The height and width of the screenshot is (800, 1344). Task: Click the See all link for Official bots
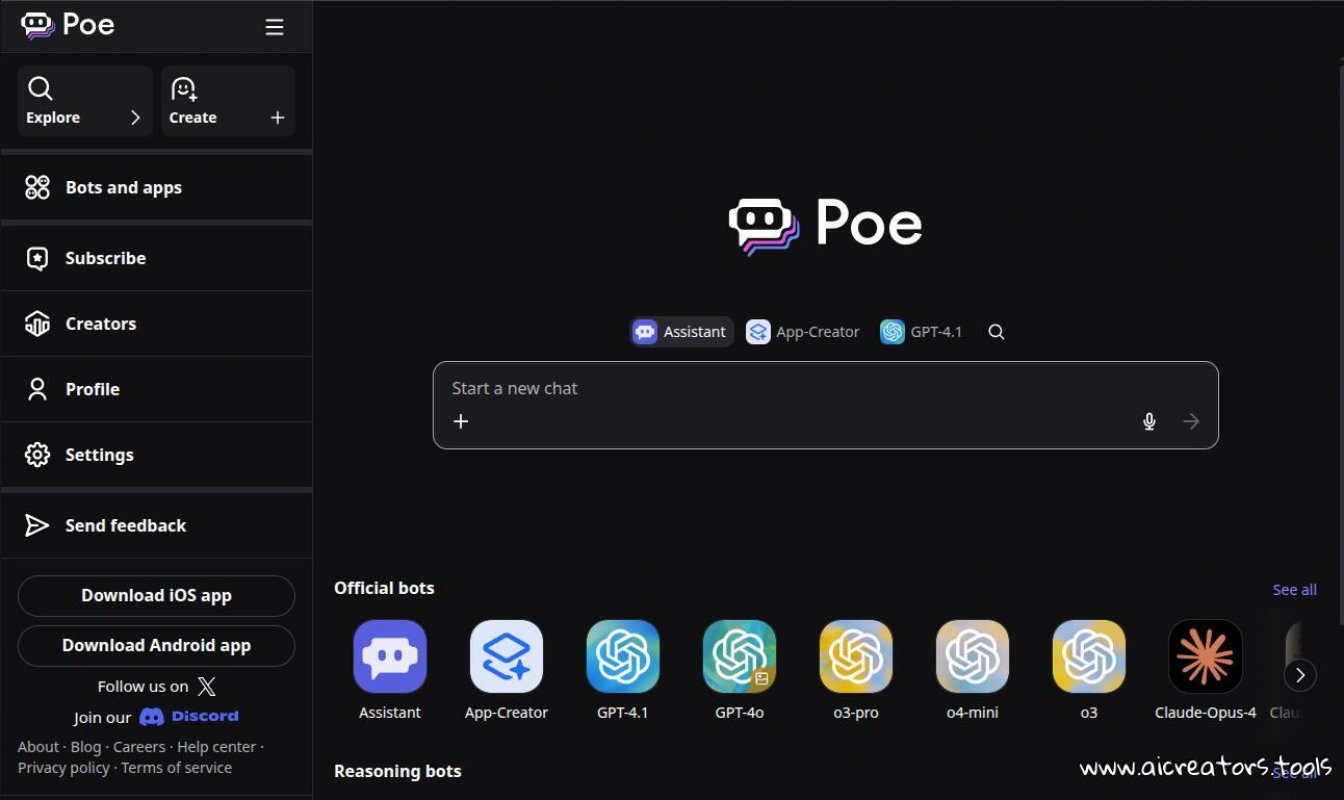[1294, 589]
